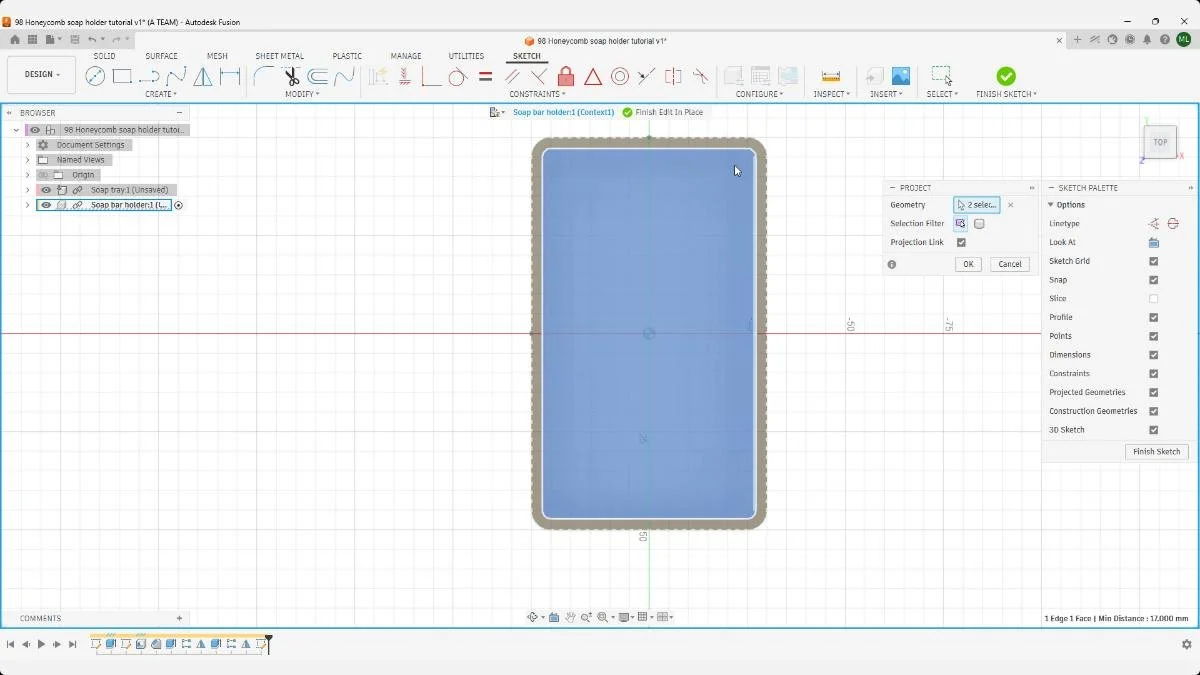
Task: Toggle the Points checkbox
Action: [x=1153, y=336]
